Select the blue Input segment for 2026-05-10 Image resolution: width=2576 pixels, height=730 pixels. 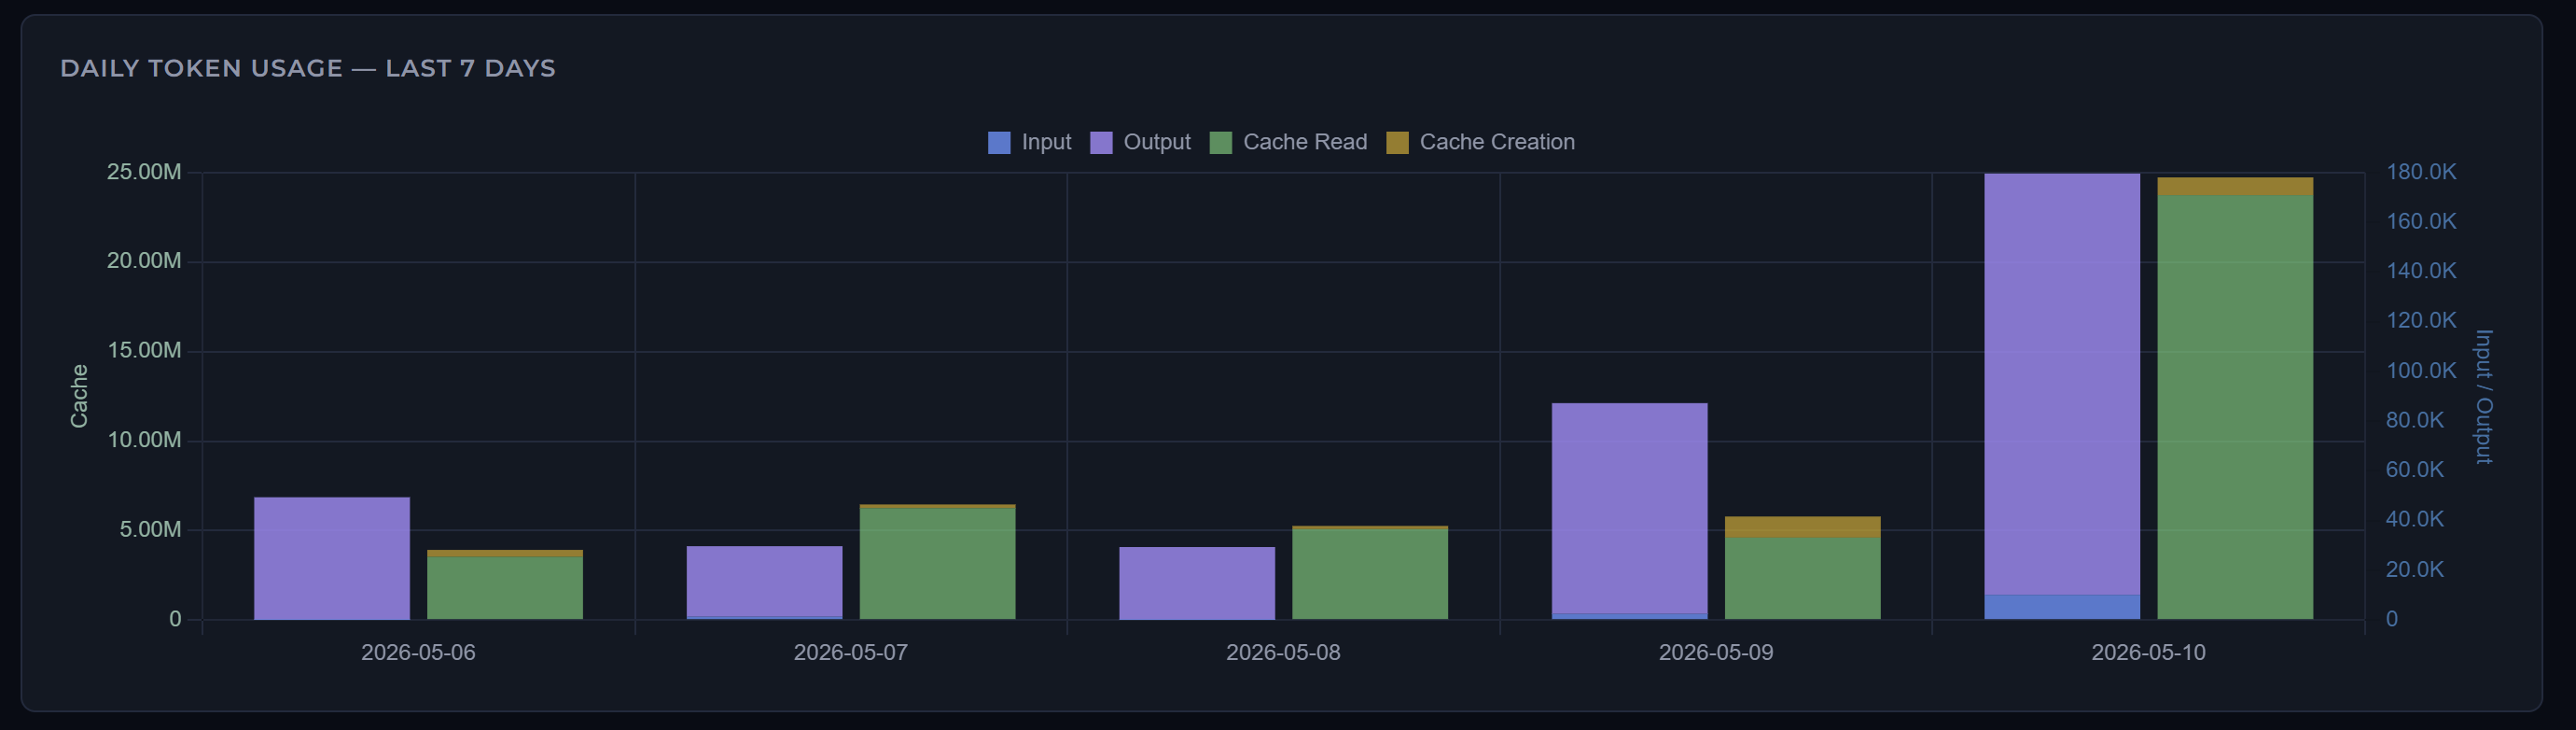click(2062, 607)
